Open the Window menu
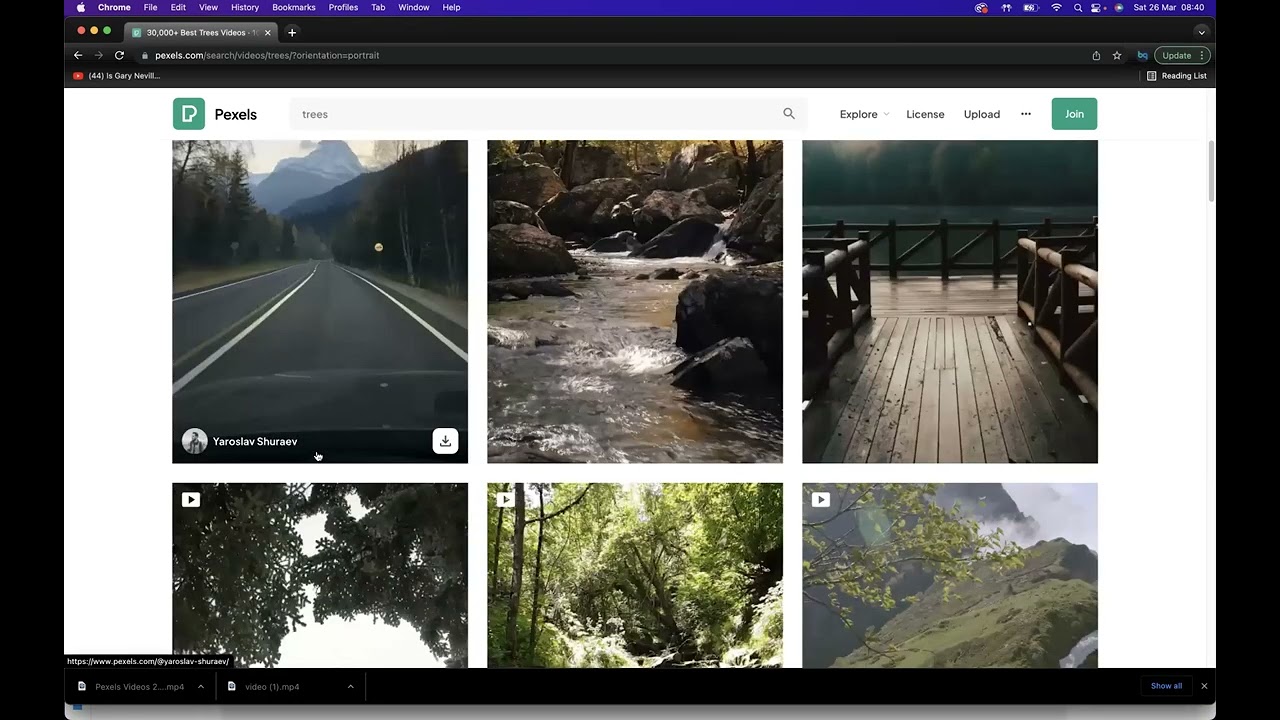 pyautogui.click(x=414, y=7)
